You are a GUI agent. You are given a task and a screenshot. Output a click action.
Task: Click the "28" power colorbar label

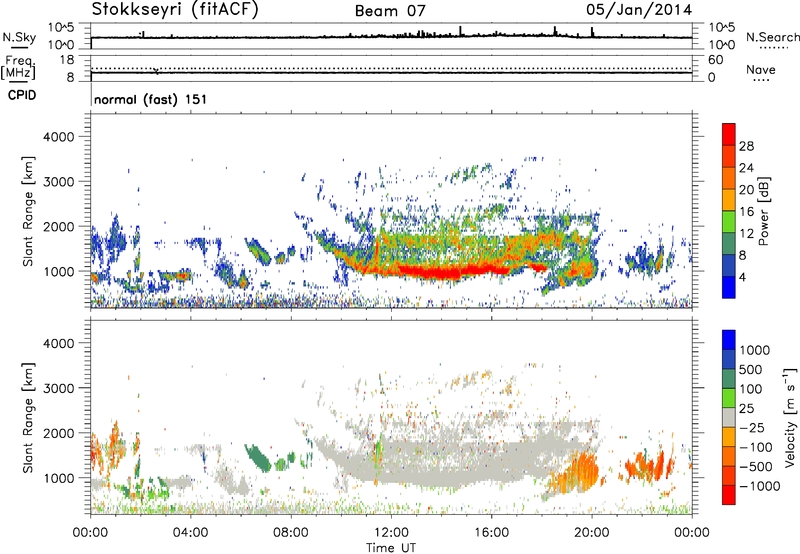[x=746, y=146]
